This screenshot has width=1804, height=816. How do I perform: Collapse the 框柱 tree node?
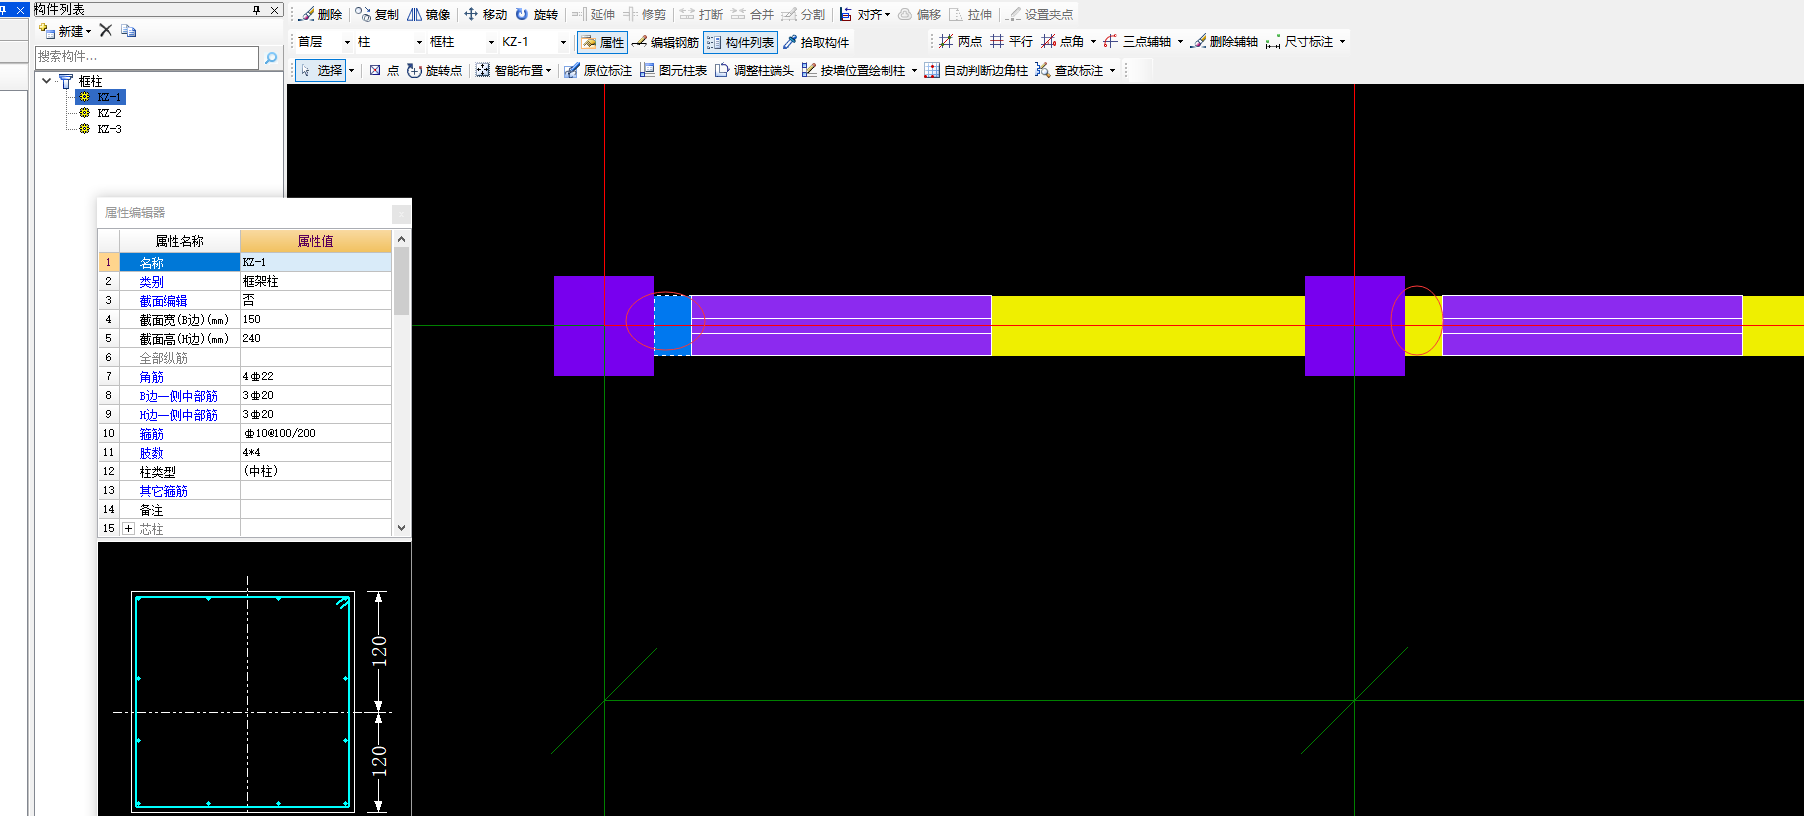pos(47,81)
